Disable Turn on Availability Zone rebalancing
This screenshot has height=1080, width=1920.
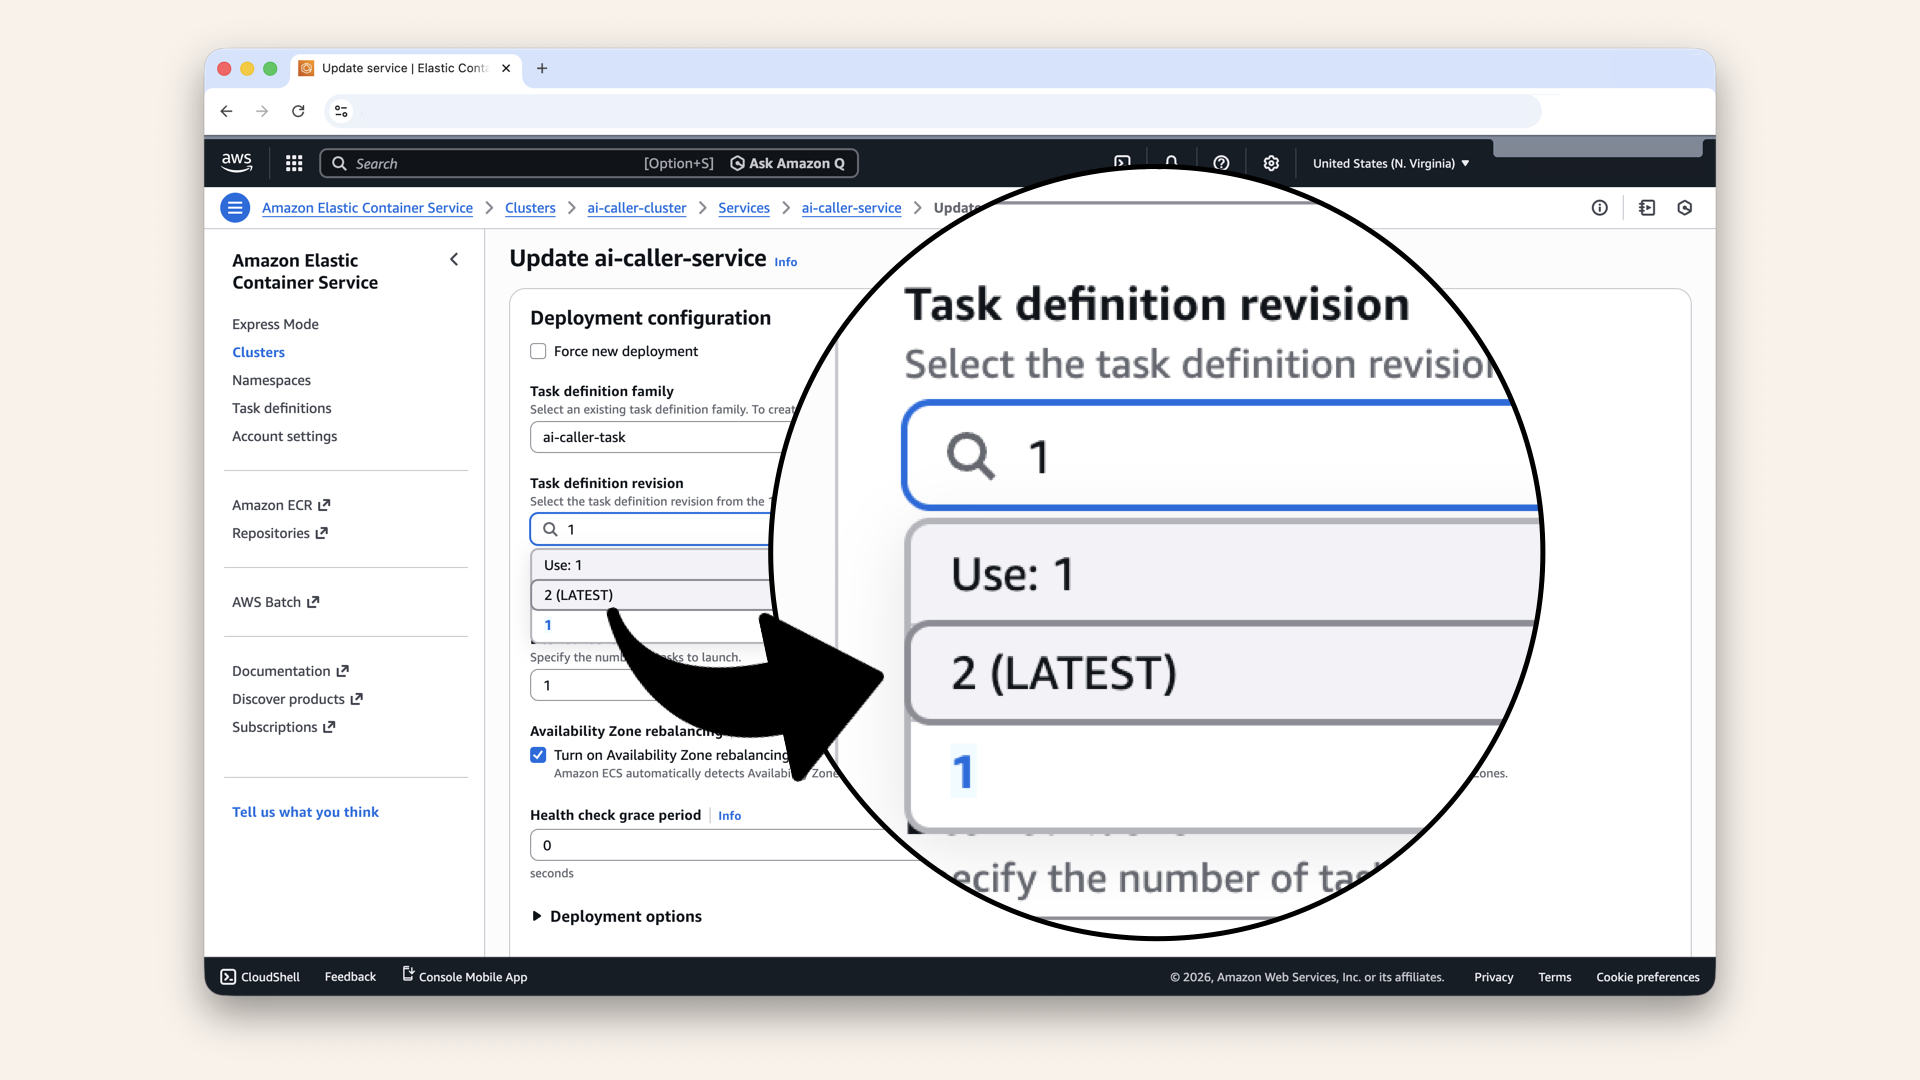pyautogui.click(x=538, y=755)
